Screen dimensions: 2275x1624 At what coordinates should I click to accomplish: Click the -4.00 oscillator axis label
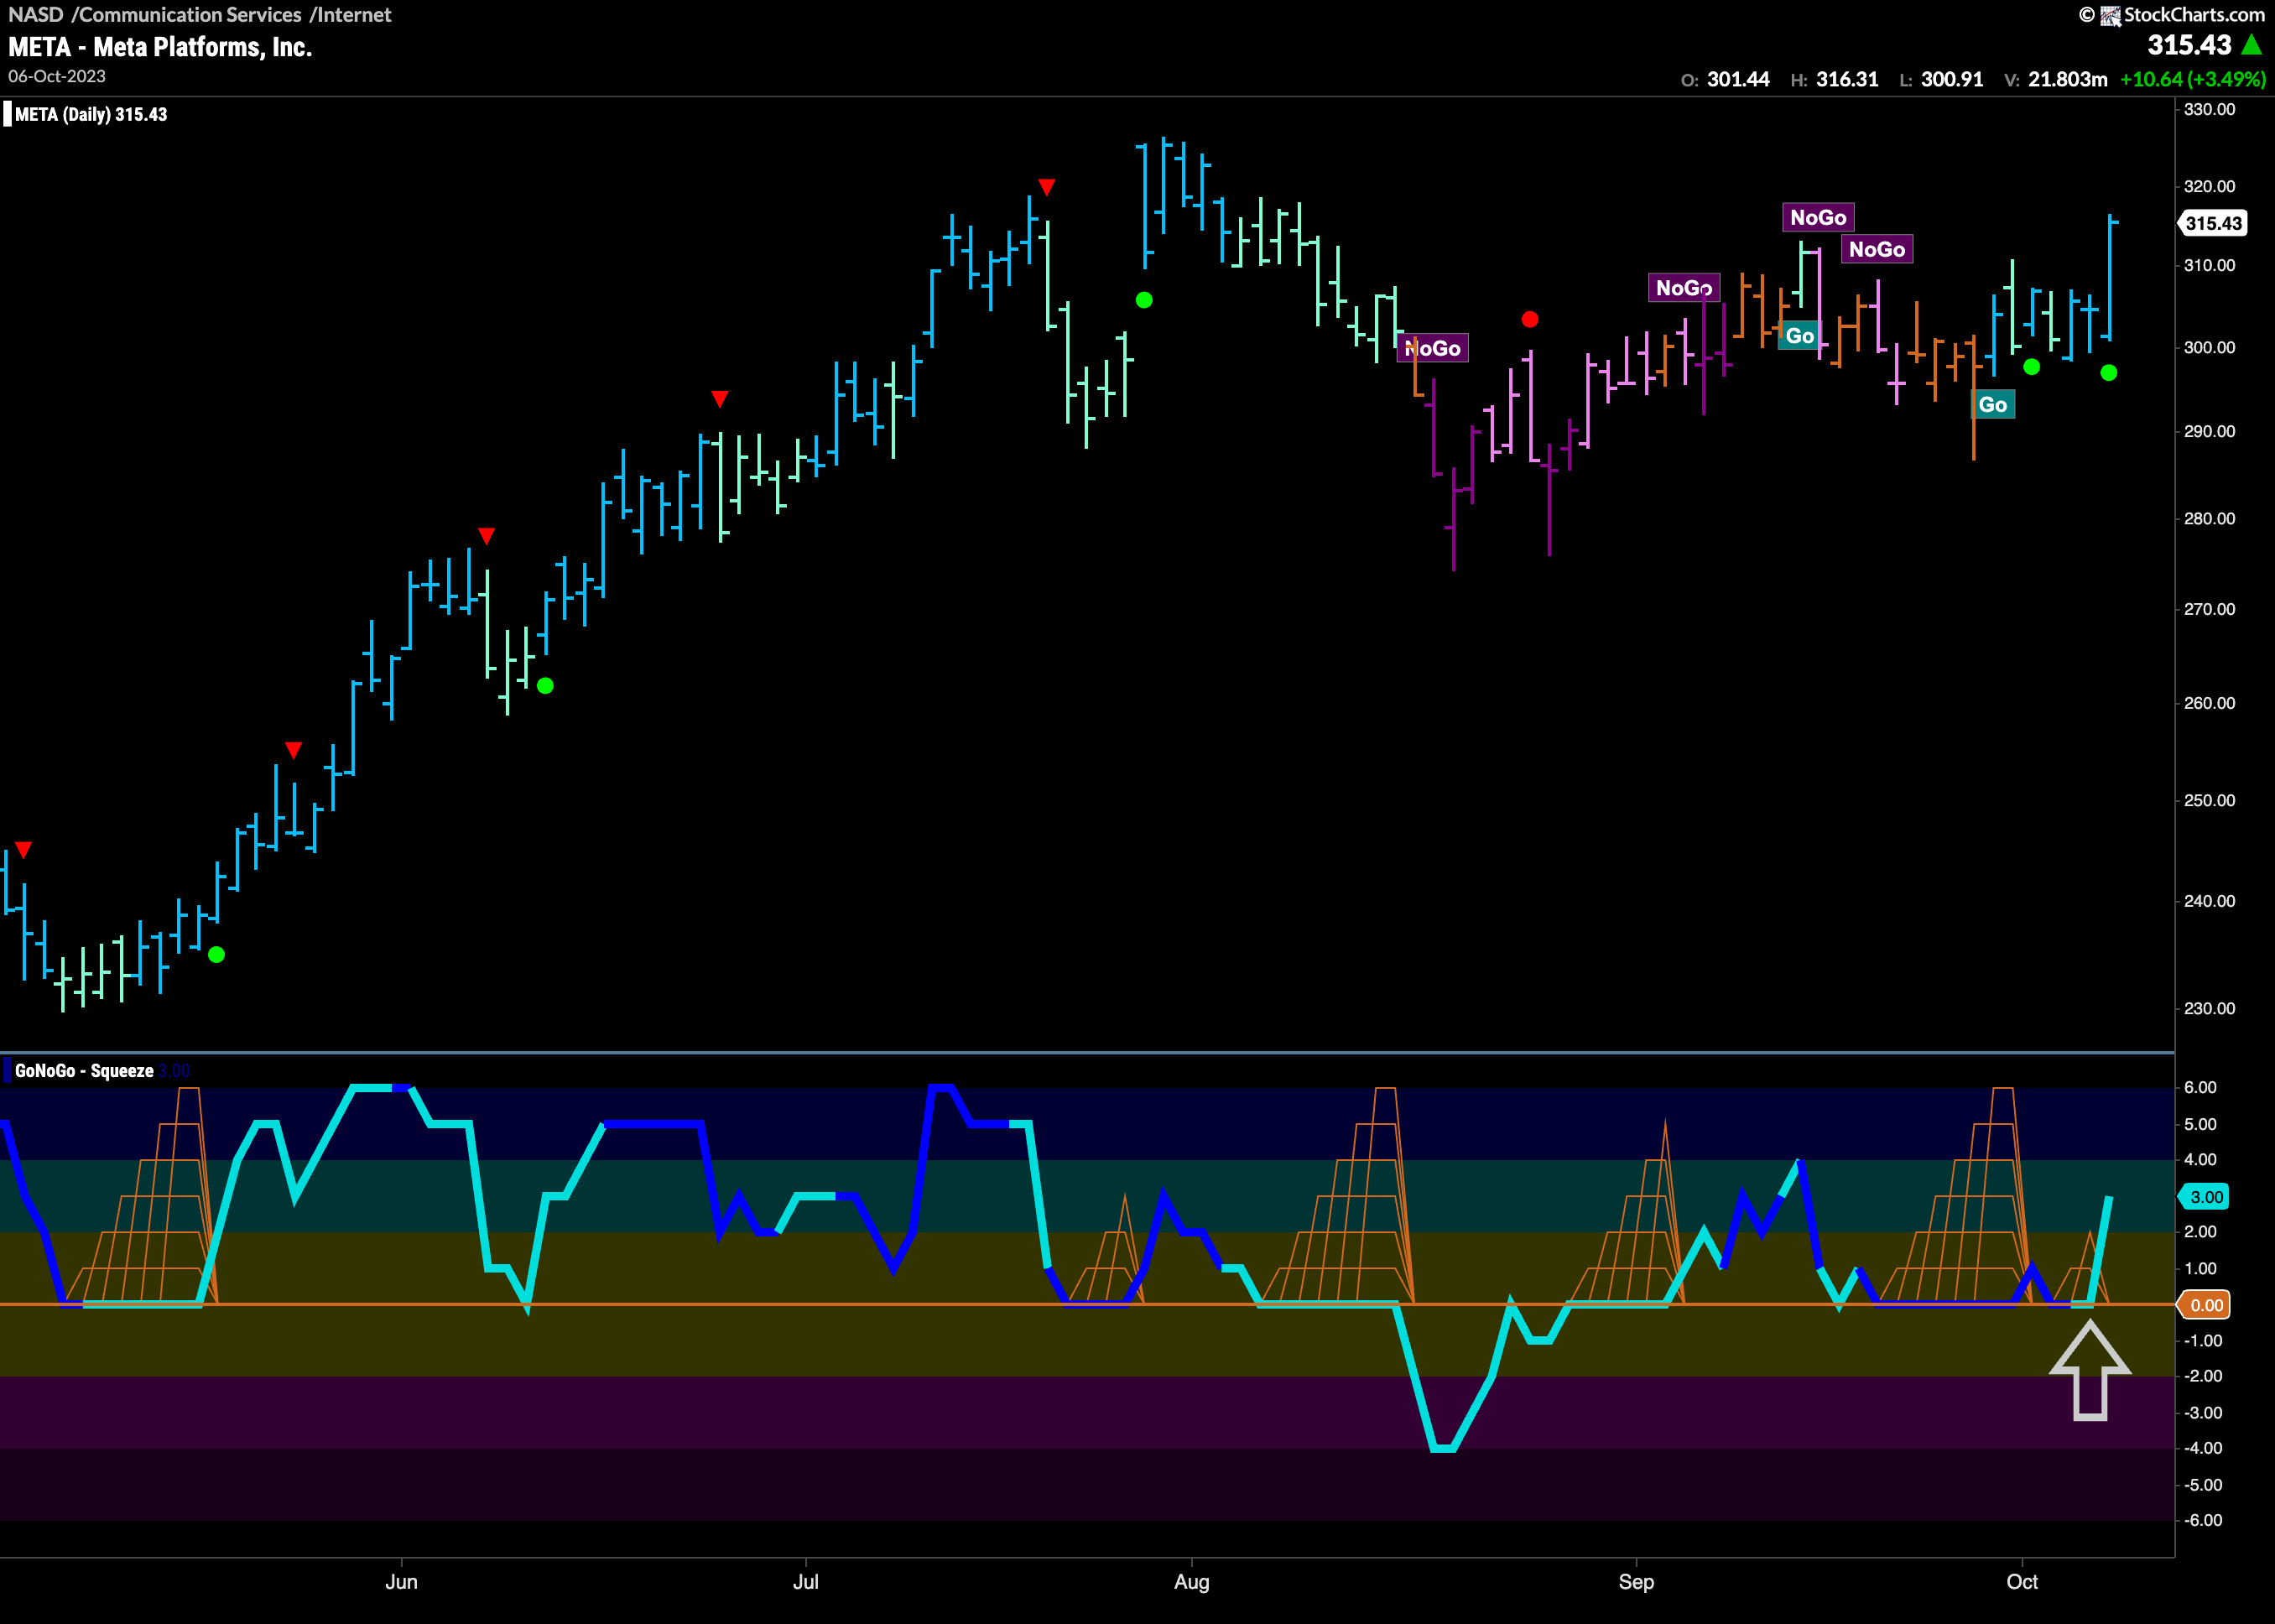pyautogui.click(x=2202, y=1448)
